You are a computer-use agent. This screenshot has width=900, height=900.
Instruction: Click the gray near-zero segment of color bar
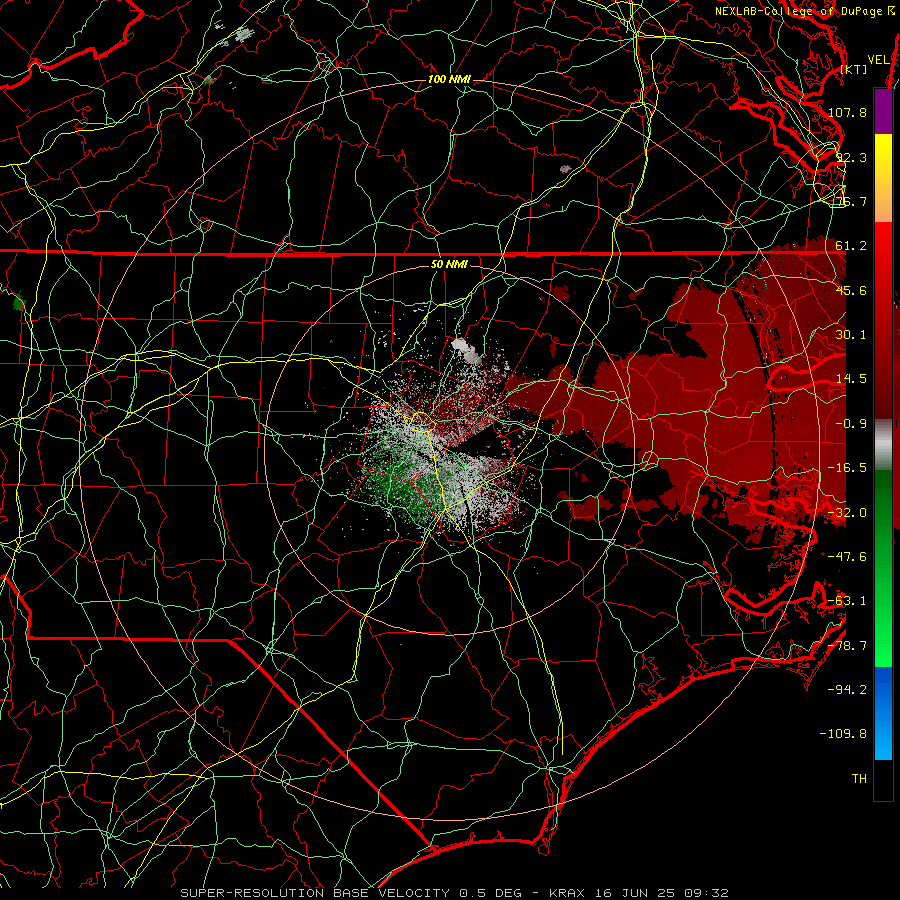point(883,445)
